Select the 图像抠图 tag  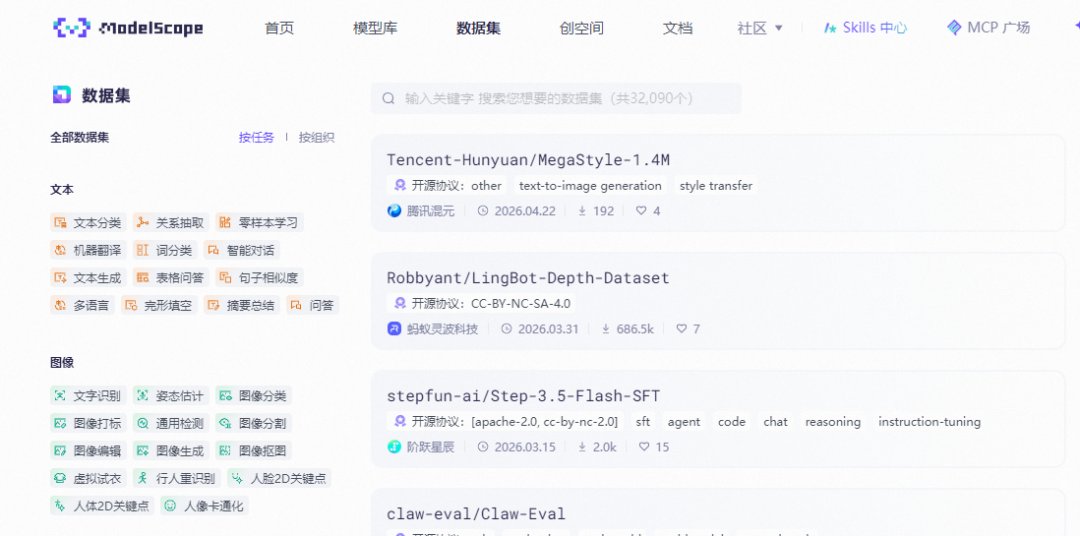(253, 451)
